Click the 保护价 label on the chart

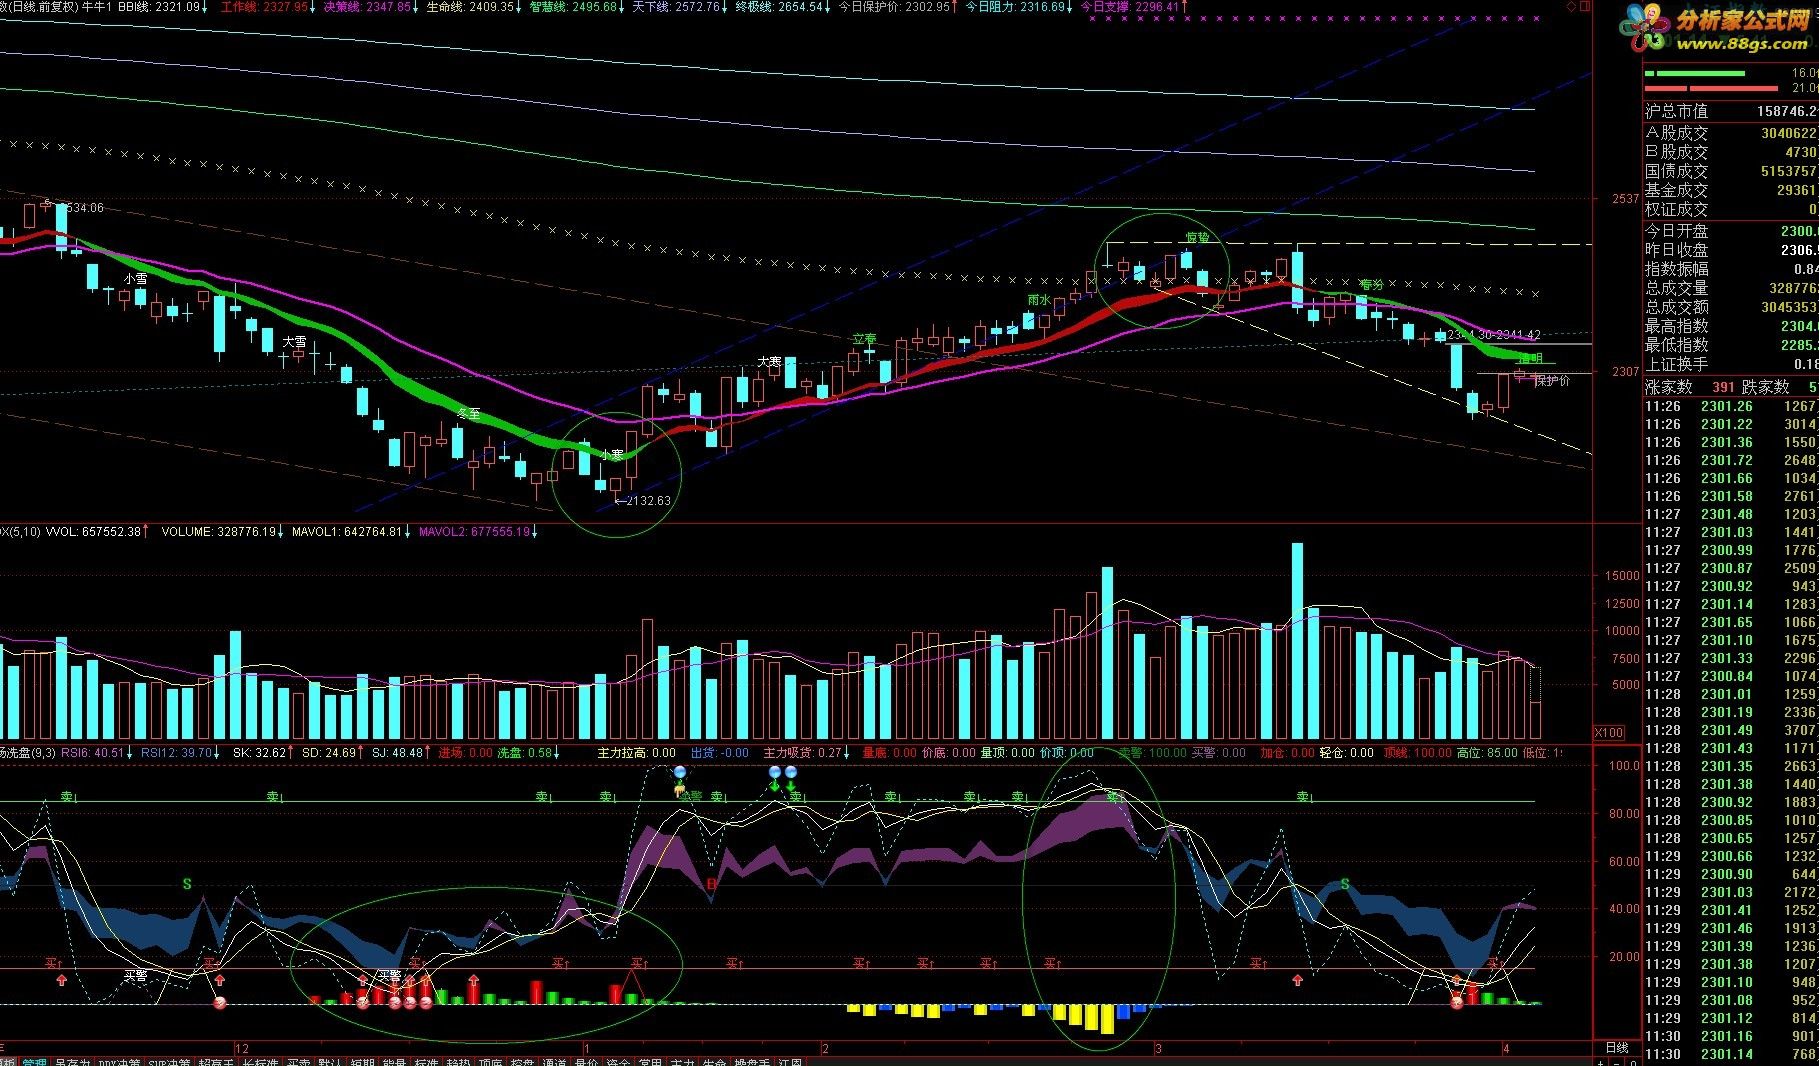[1553, 380]
